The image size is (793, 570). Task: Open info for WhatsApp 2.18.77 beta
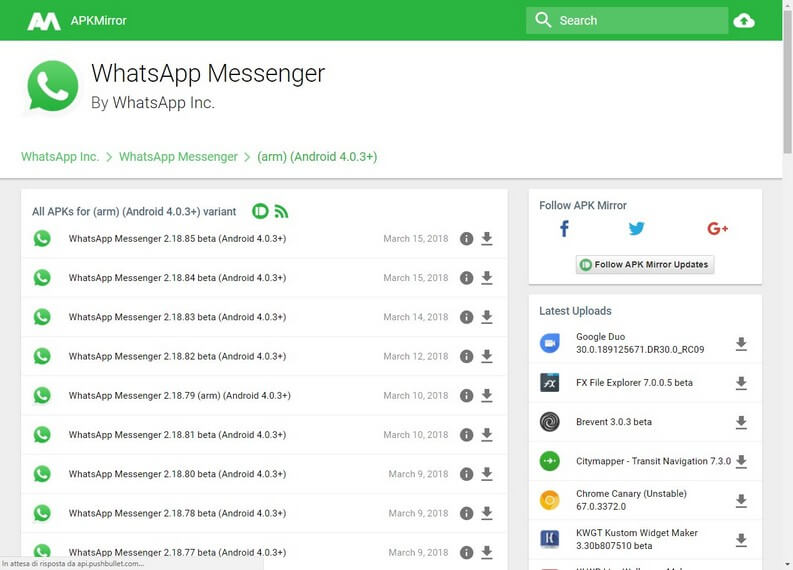[466, 552]
